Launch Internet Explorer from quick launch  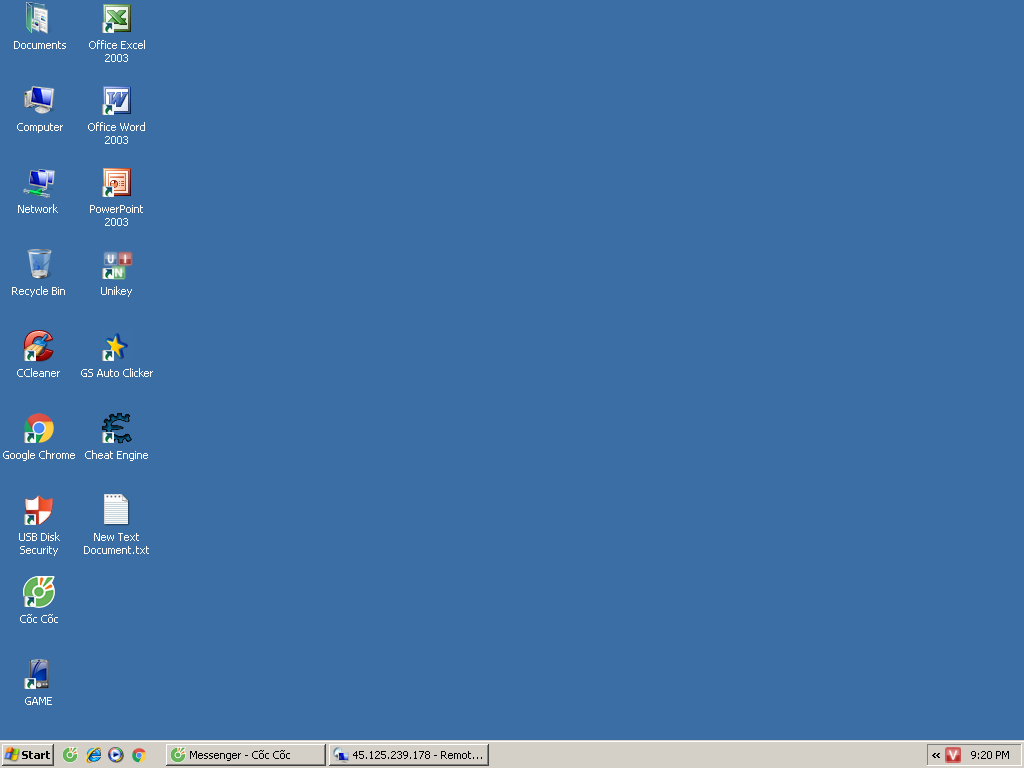click(93, 755)
